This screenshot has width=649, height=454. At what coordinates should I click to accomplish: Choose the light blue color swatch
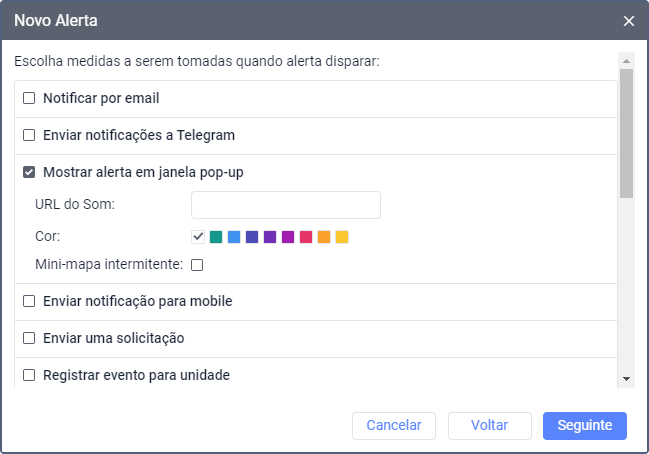tap(234, 237)
